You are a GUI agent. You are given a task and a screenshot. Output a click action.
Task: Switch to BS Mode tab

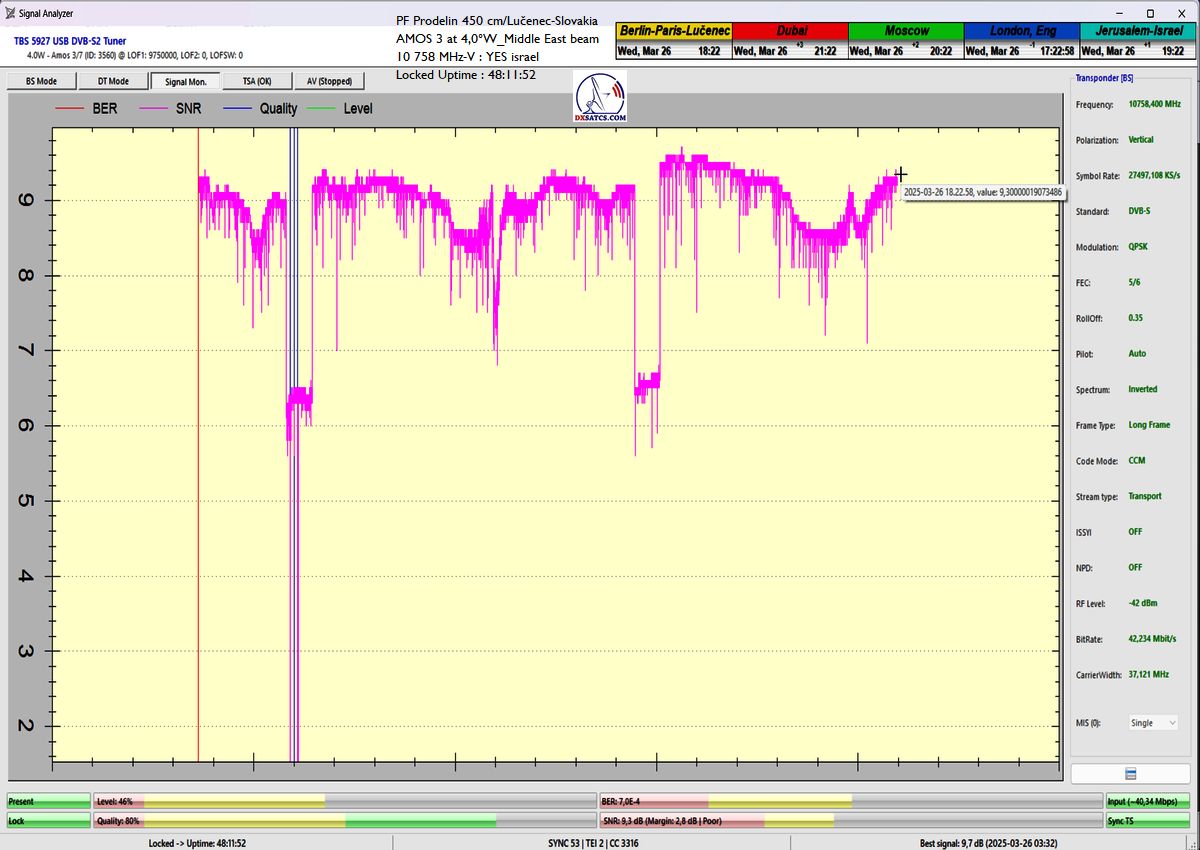point(41,81)
